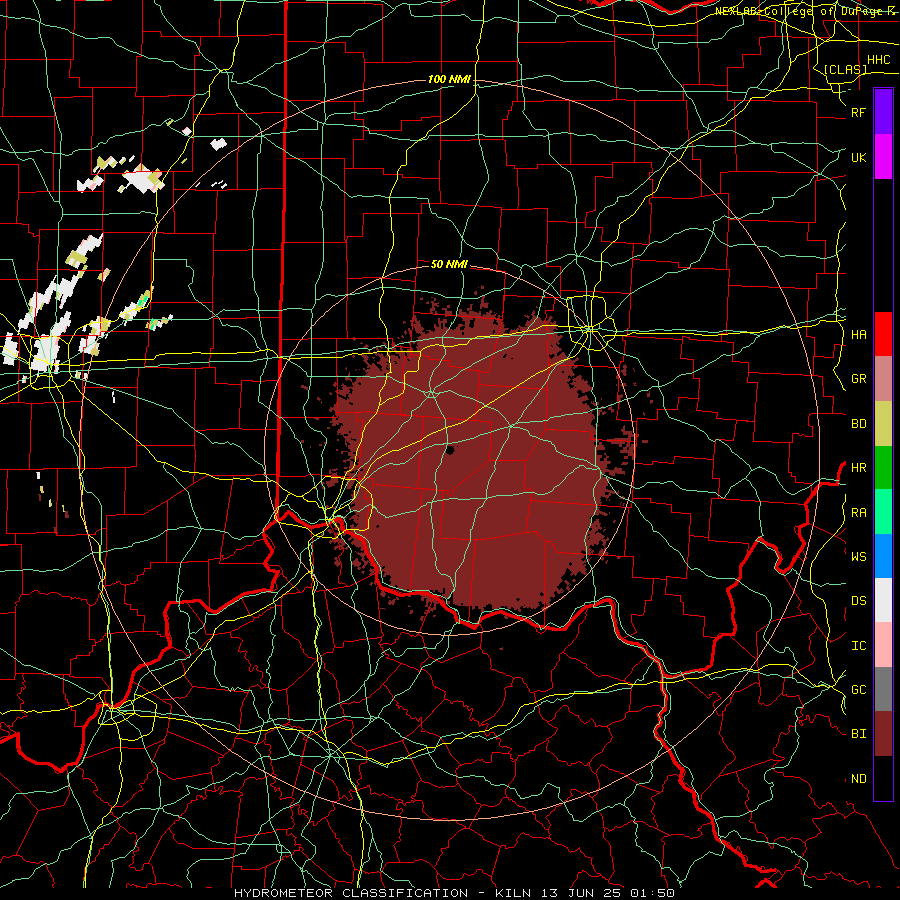Viewport: 900px width, 900px height.
Task: Click the brown BI legend swatch
Action: click(x=883, y=734)
